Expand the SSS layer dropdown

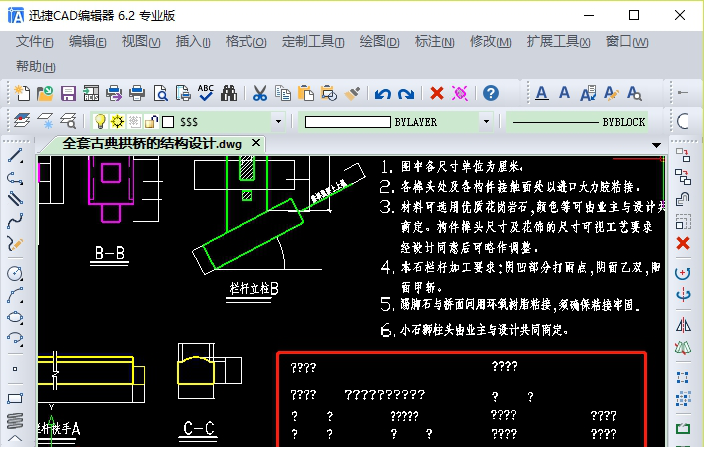278,122
